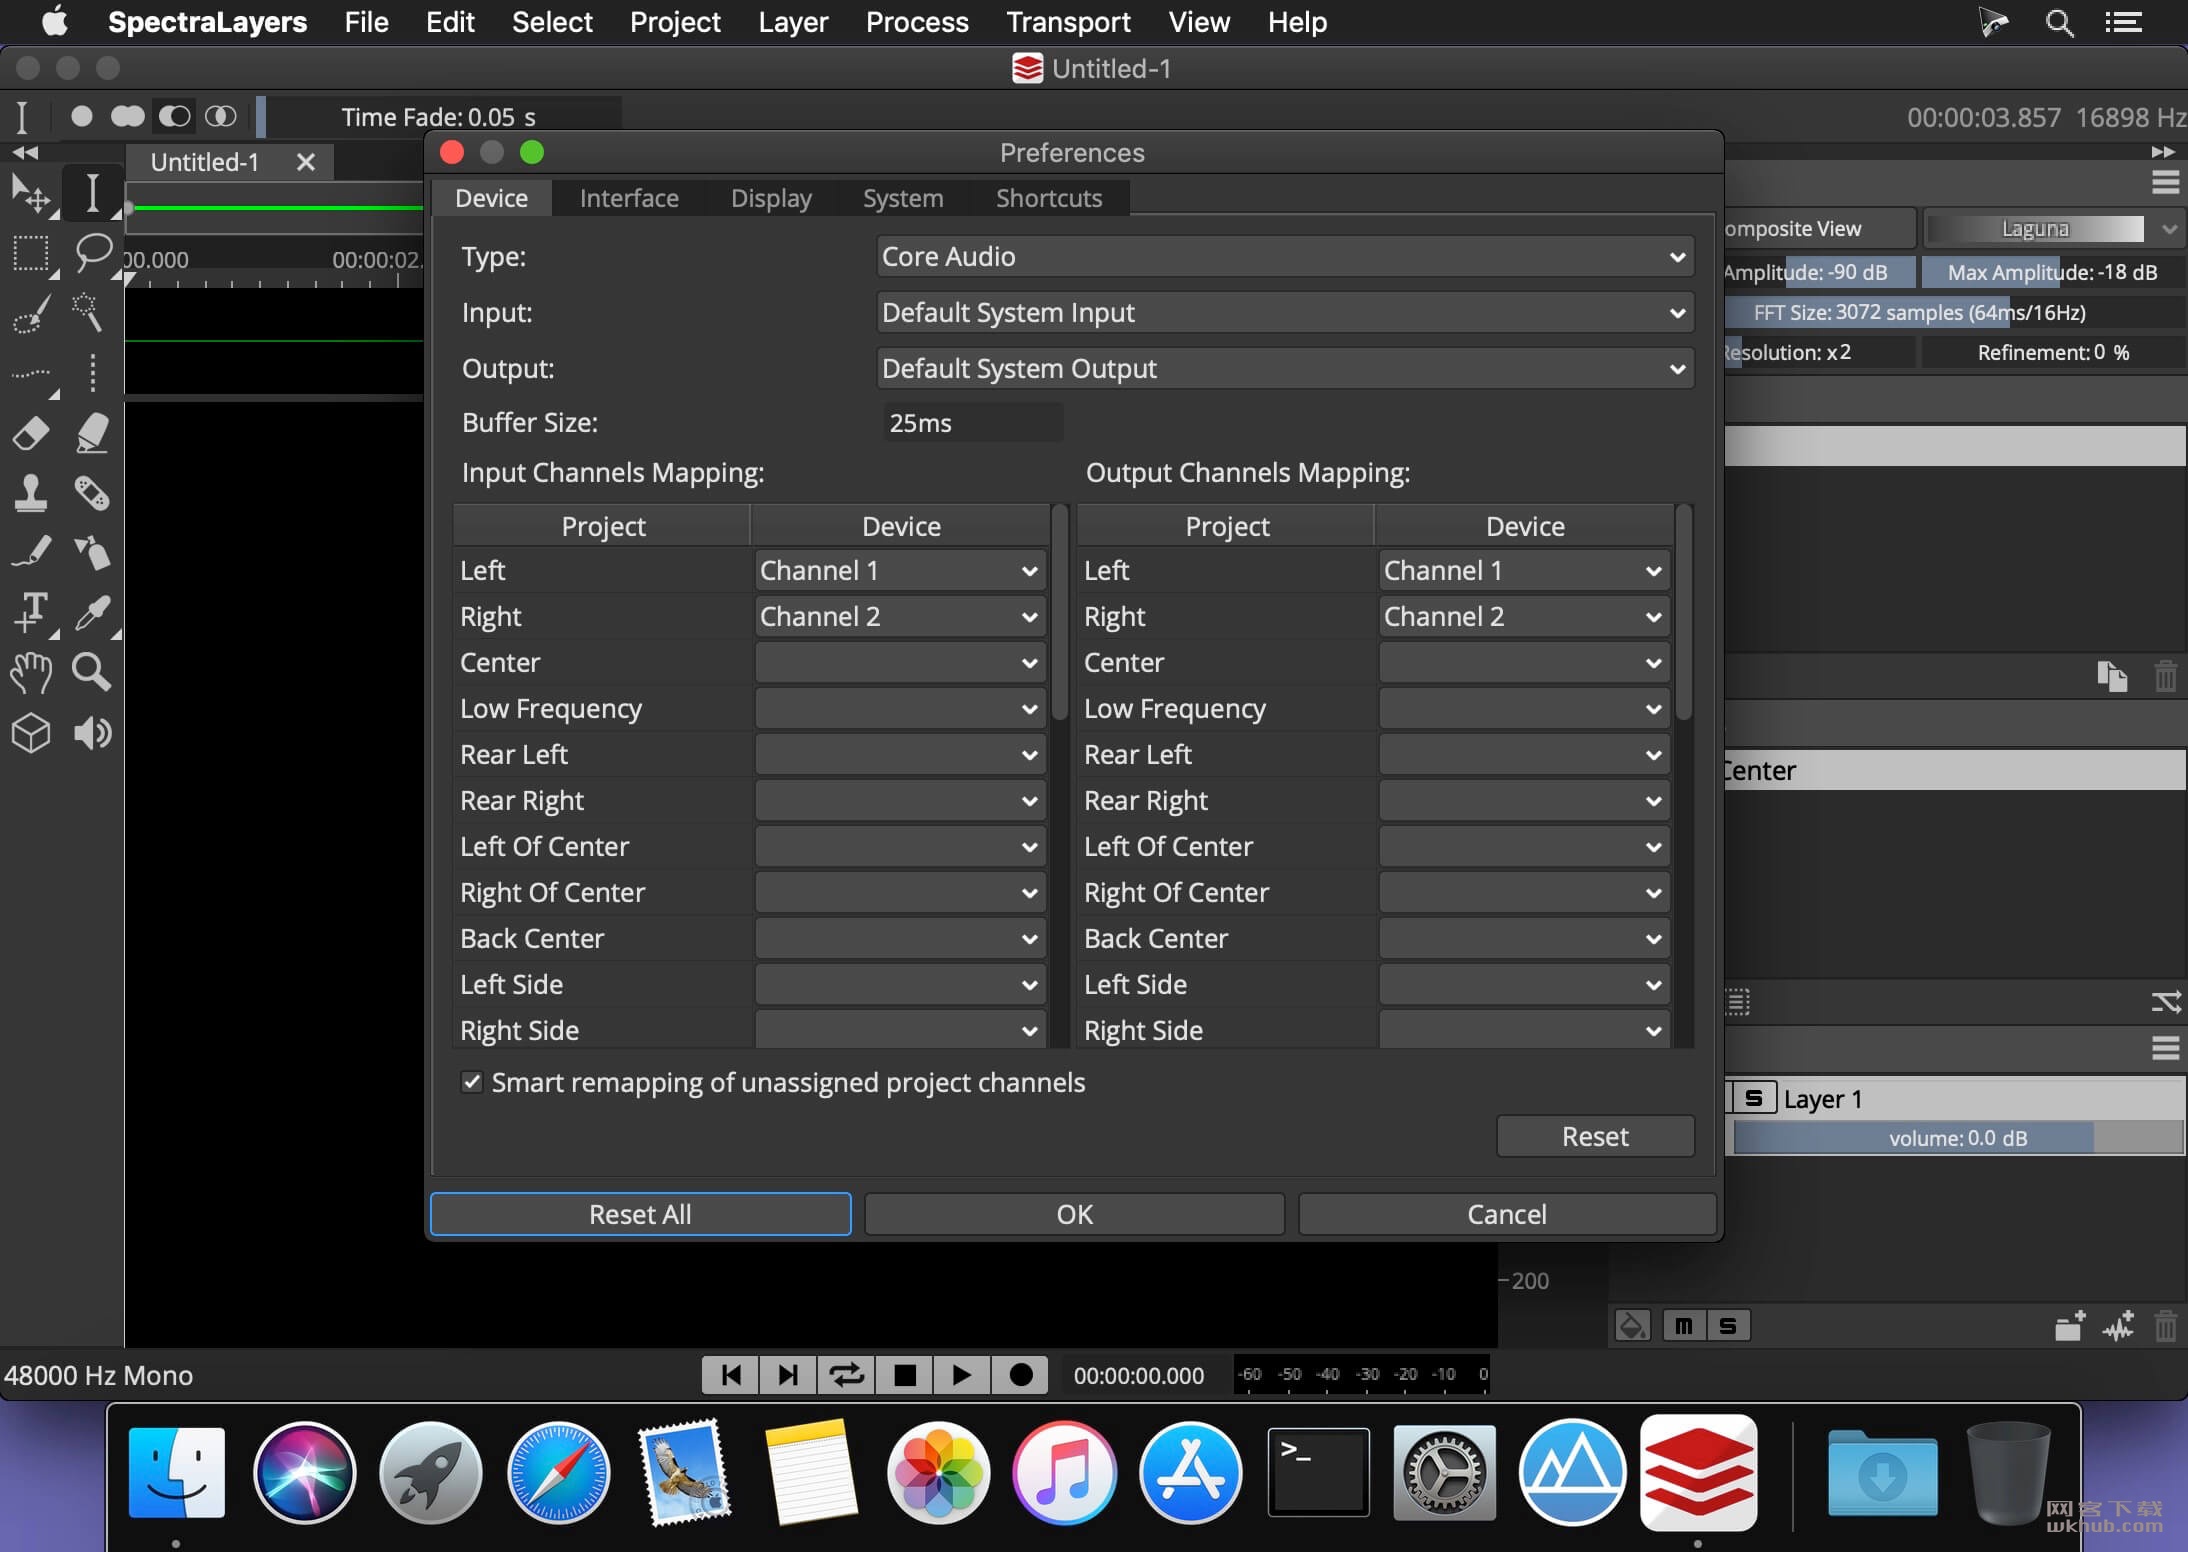Viewport: 2188px width, 1552px height.
Task: Open output mapping Low Frequency device dropdown
Action: tap(1524, 709)
